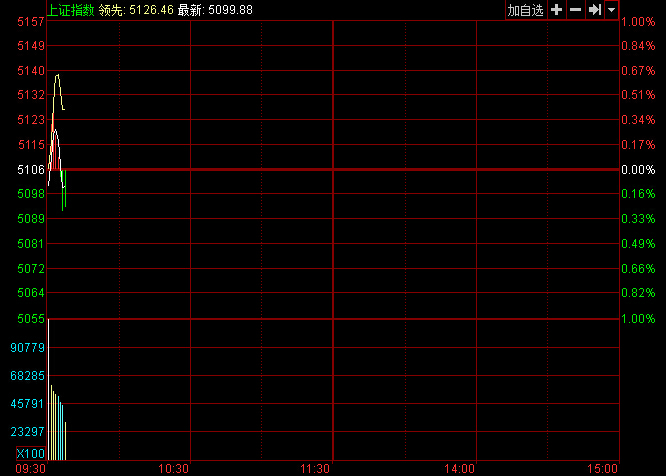Viewport: 666px width, 476px height.
Task: Click the minus zoom-out icon
Action: tap(575, 10)
